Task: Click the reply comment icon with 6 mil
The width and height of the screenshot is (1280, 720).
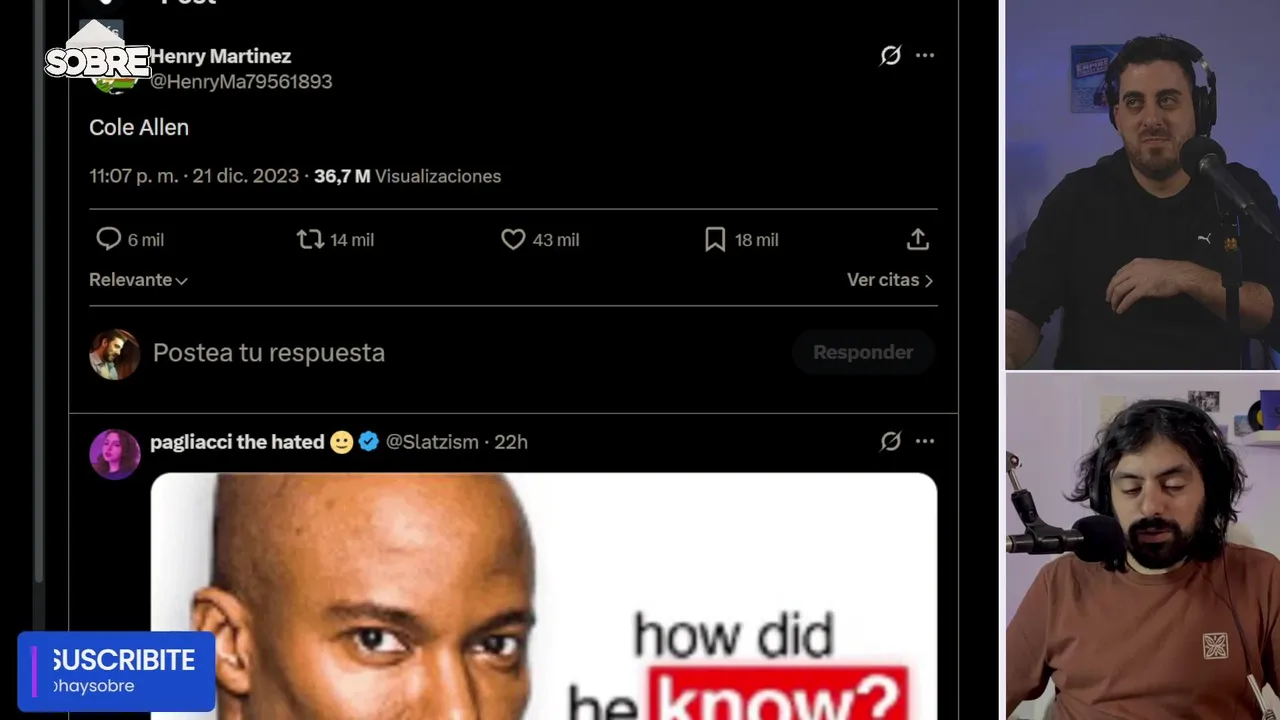Action: pos(108,239)
